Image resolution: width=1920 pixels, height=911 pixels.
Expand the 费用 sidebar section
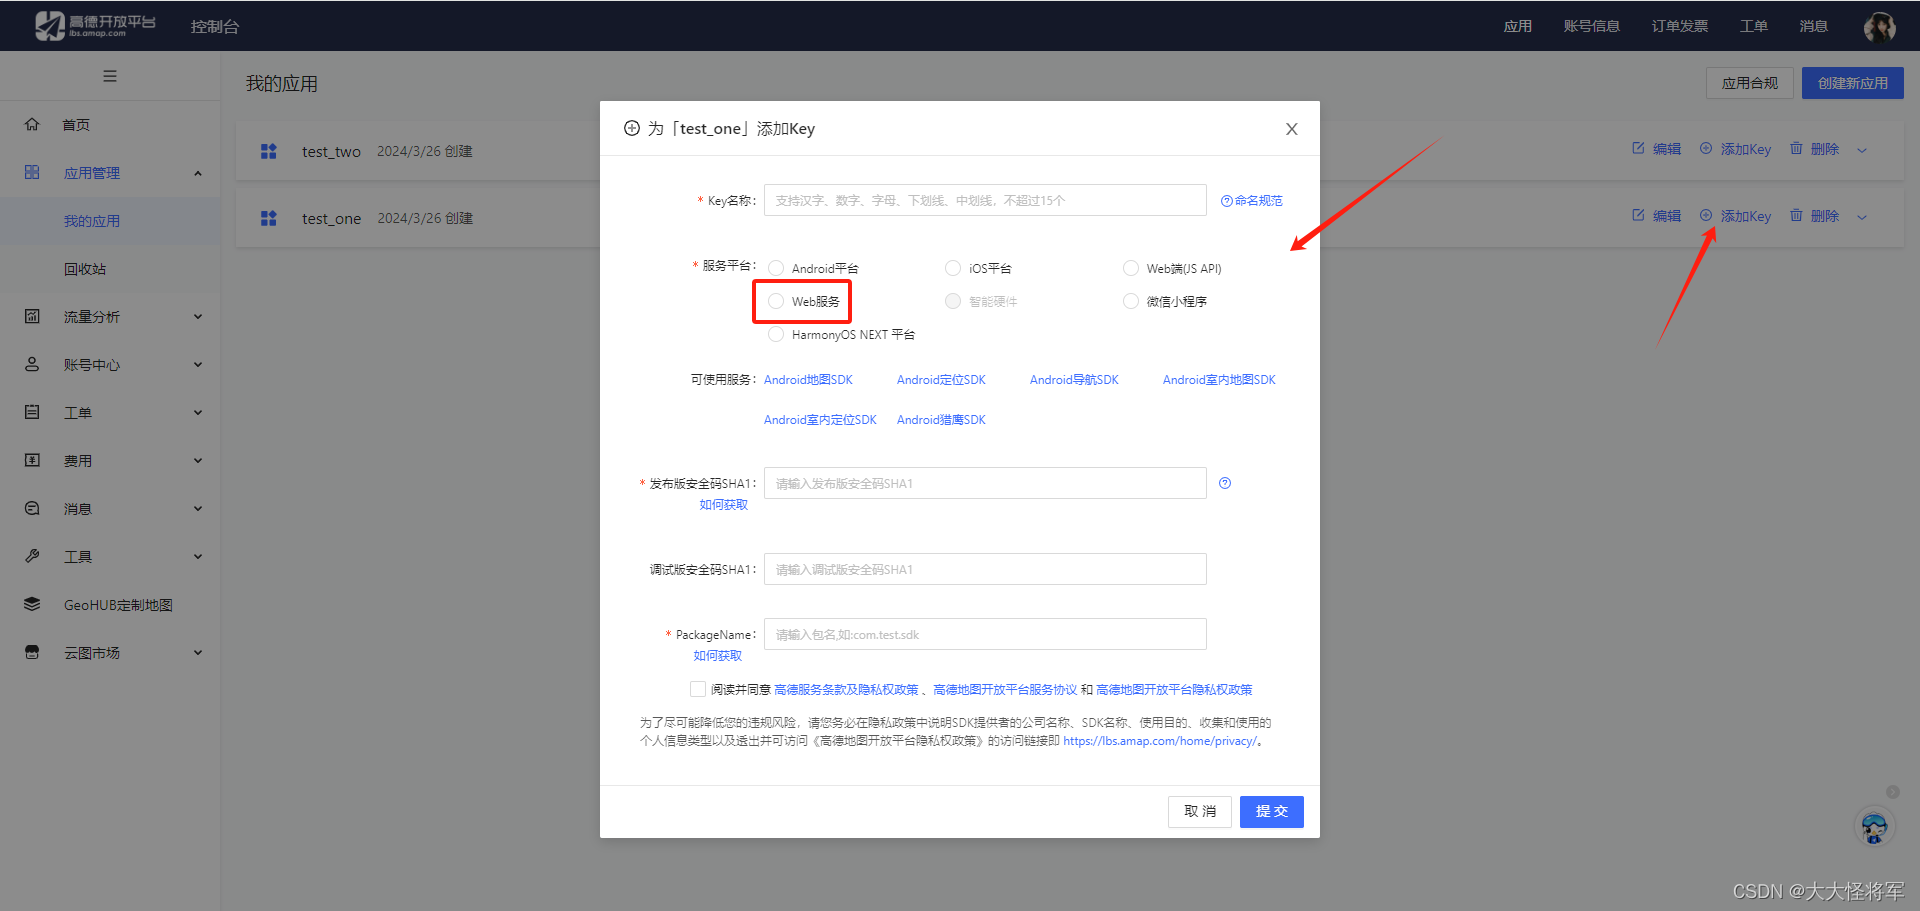click(198, 461)
